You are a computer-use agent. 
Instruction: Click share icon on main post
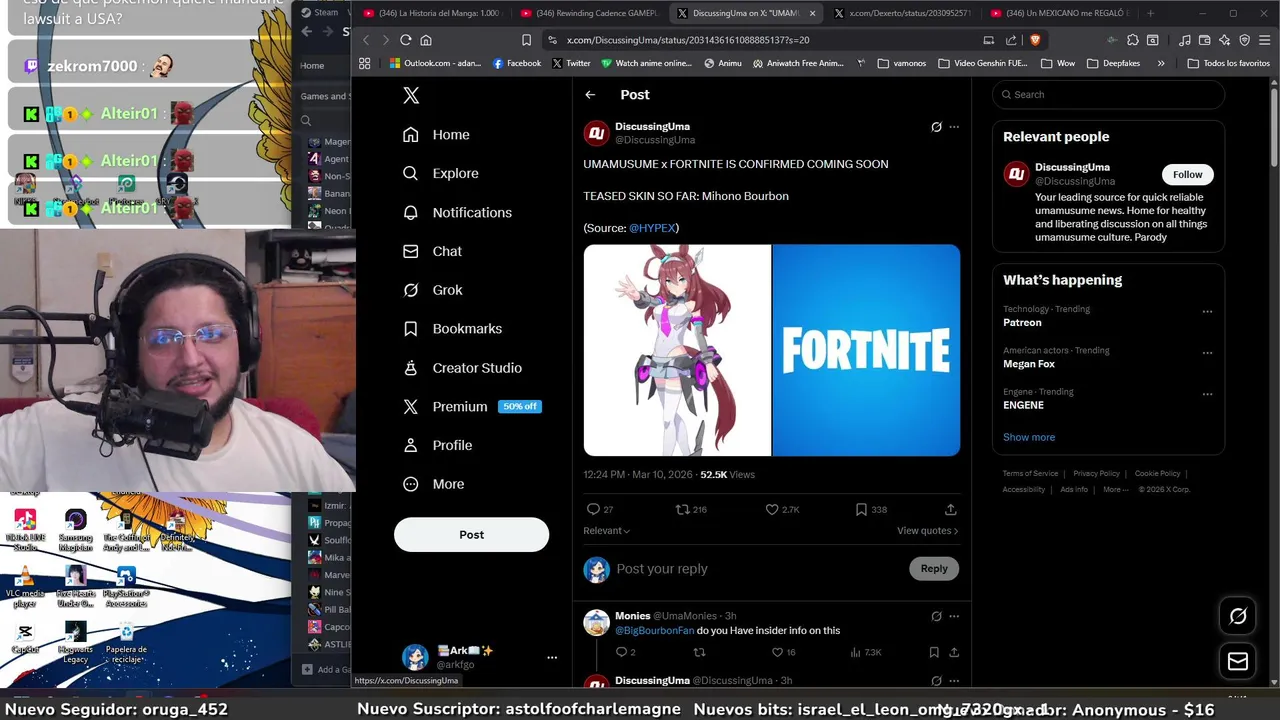coord(951,510)
